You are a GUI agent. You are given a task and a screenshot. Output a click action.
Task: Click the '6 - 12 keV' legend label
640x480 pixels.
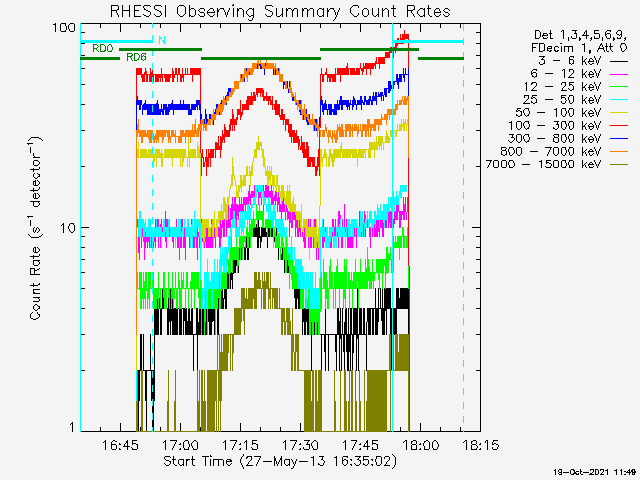pyautogui.click(x=566, y=74)
